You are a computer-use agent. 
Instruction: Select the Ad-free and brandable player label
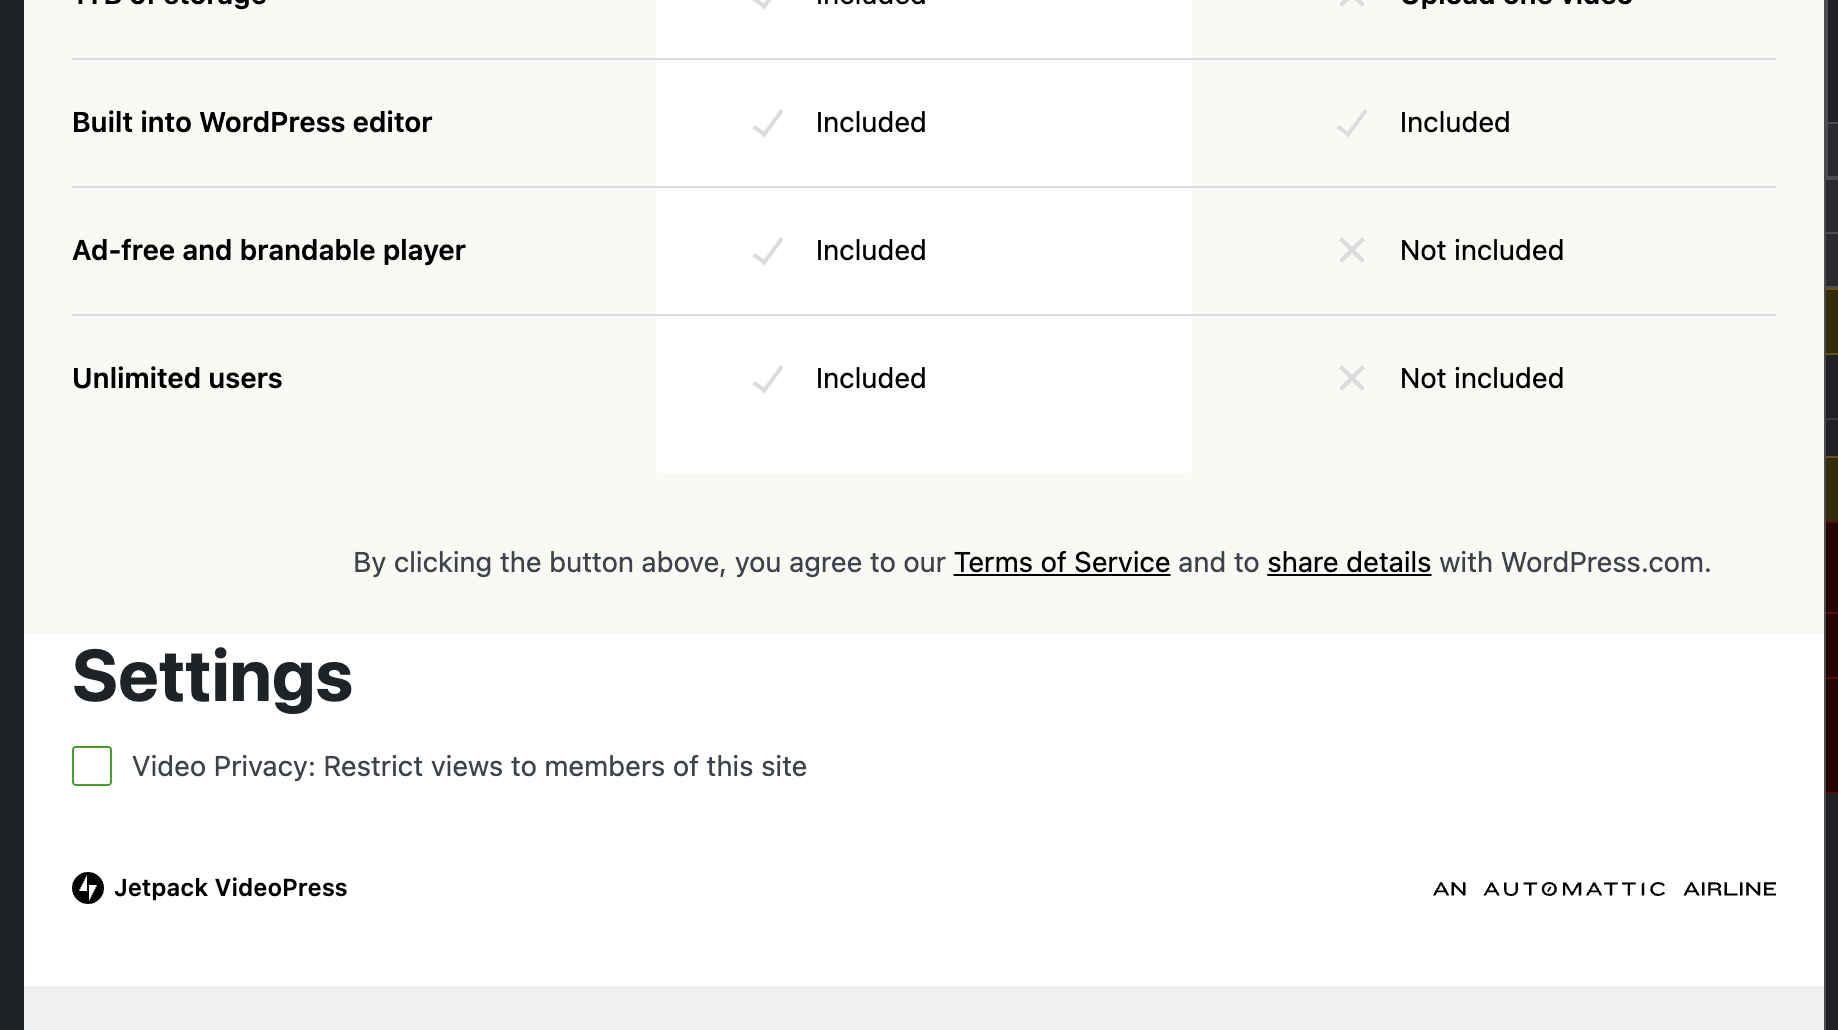268,251
